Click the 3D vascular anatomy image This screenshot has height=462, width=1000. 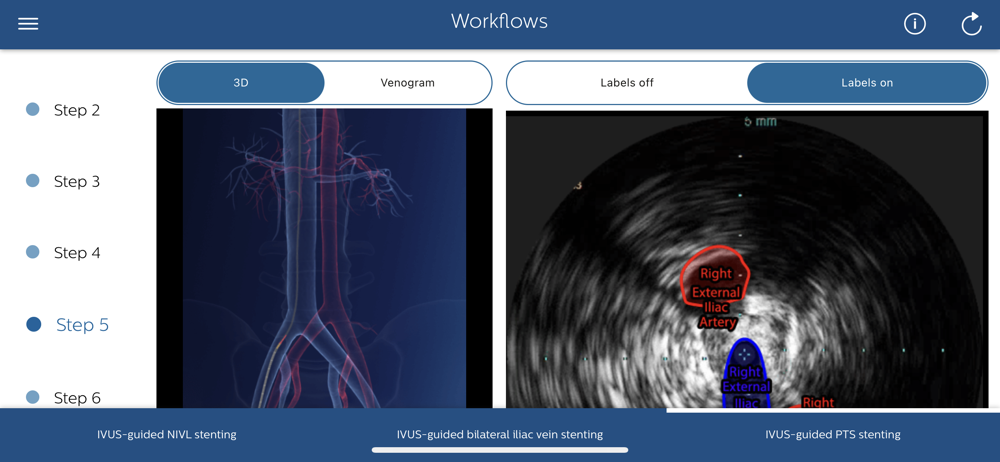(324, 258)
